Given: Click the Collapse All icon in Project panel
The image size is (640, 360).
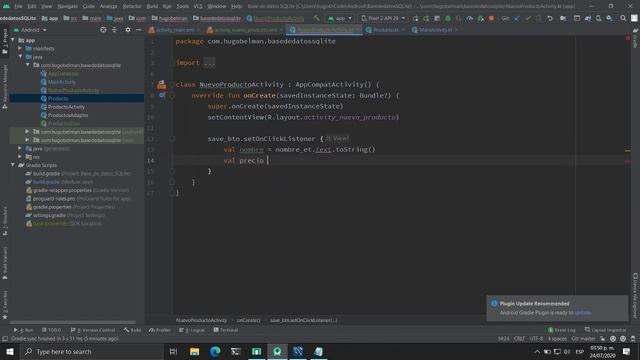Looking at the screenshot, I should point(114,30).
